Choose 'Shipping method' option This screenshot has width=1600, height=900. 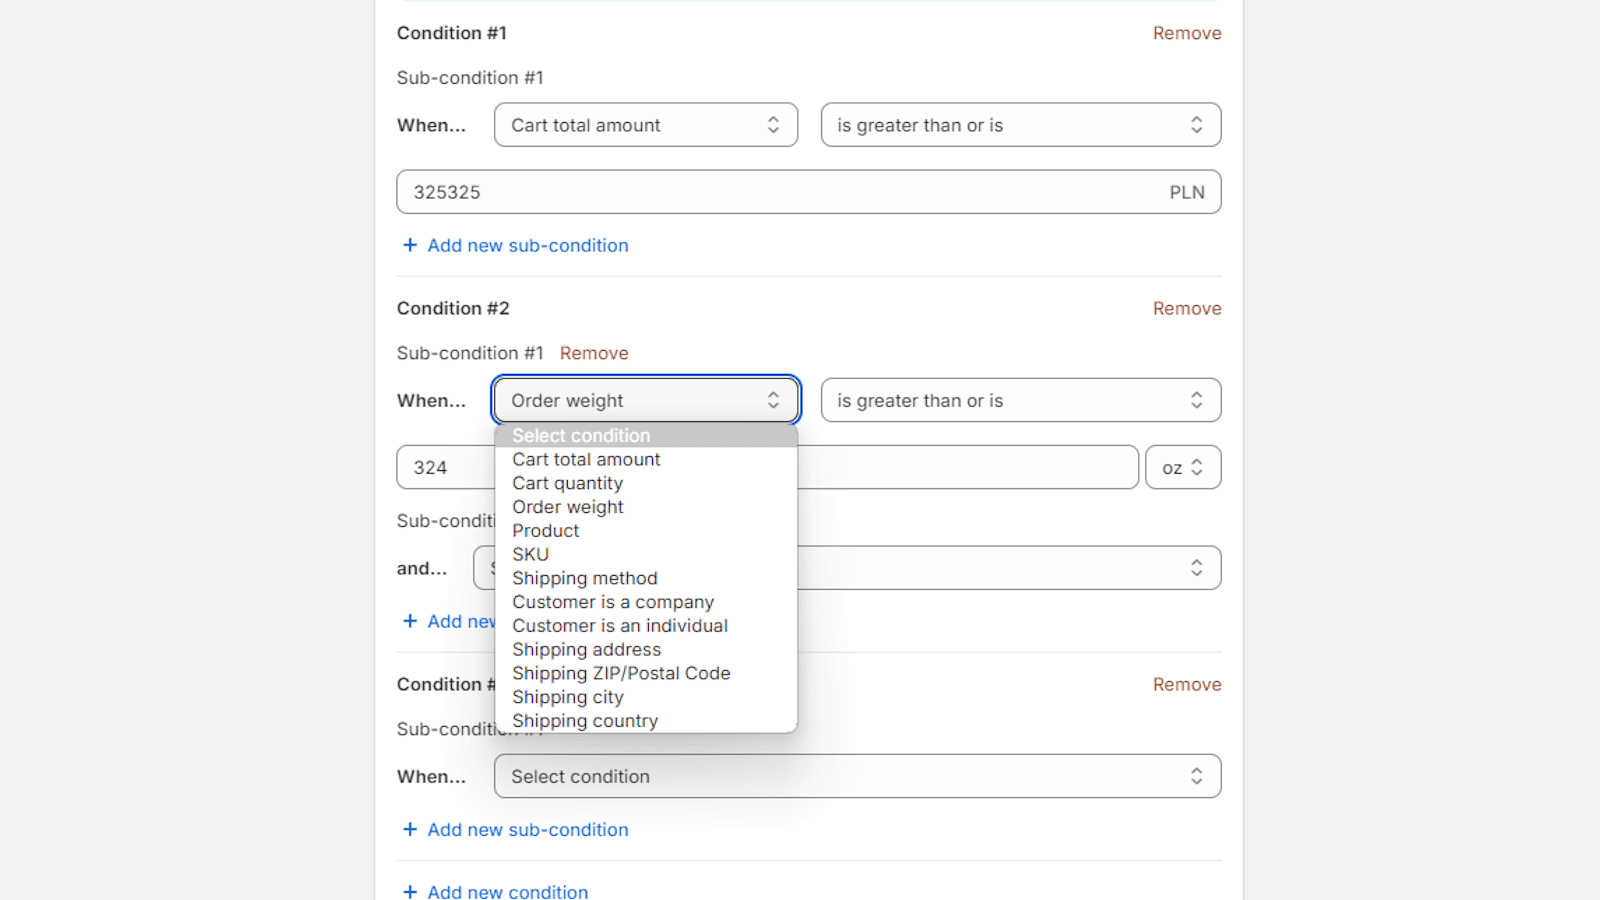584,579
